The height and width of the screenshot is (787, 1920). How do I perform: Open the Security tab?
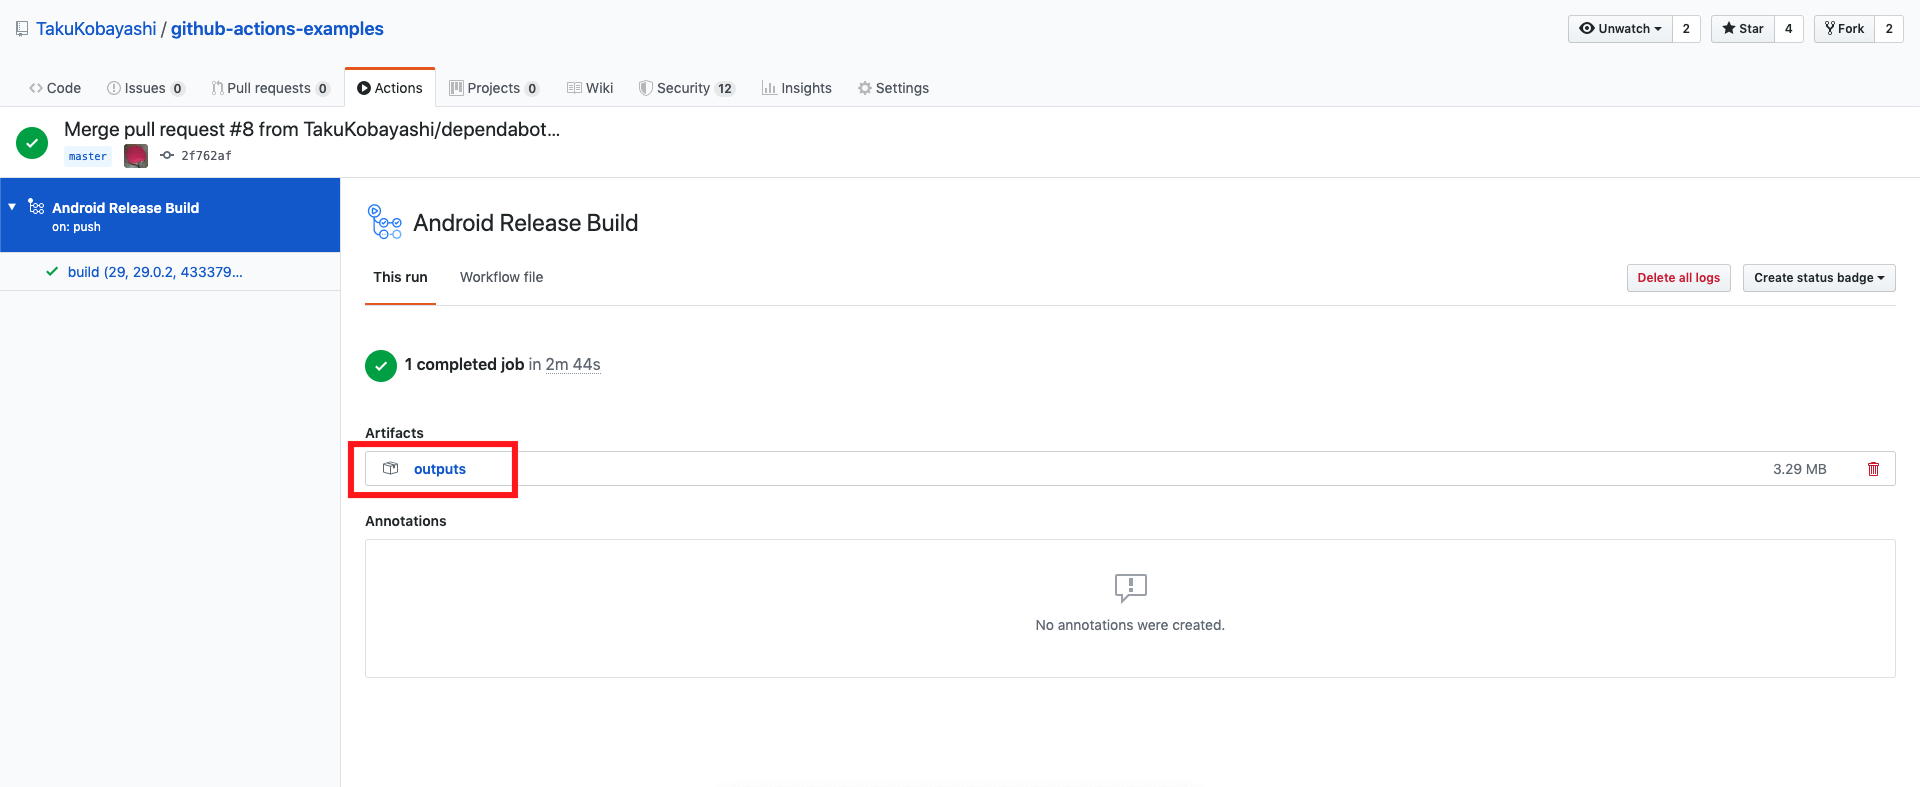click(x=686, y=88)
